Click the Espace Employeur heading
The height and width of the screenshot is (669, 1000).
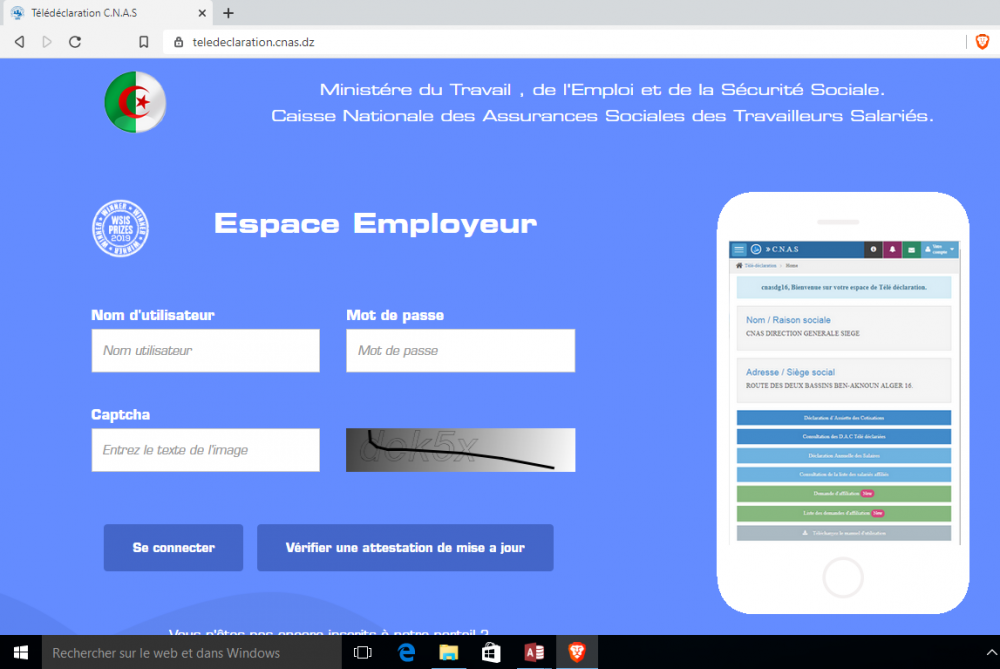coord(376,224)
